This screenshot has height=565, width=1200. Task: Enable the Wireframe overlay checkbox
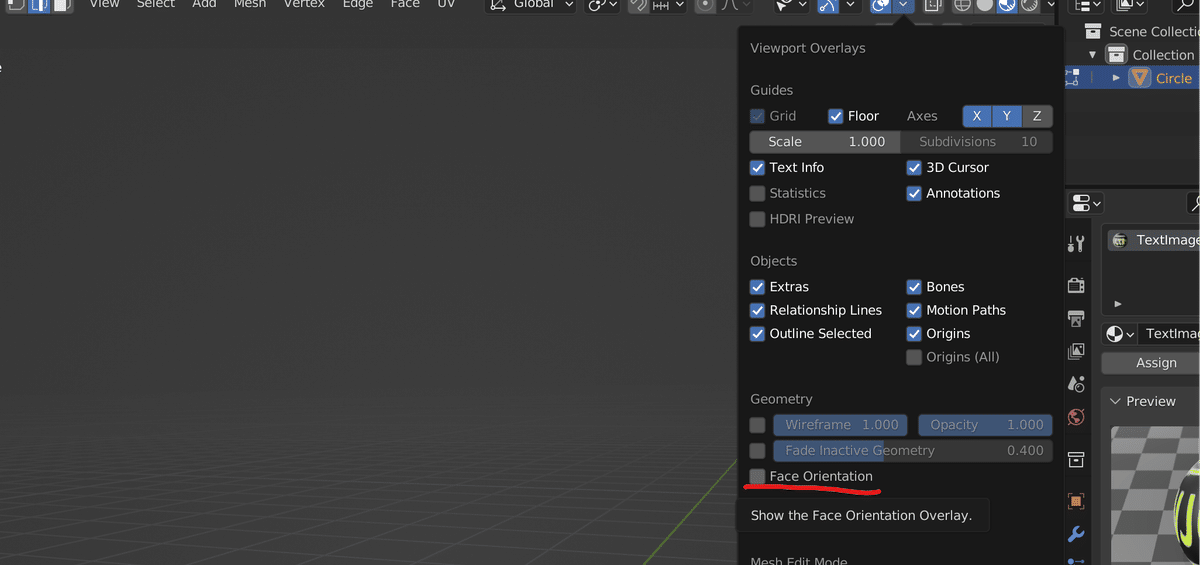(x=758, y=425)
